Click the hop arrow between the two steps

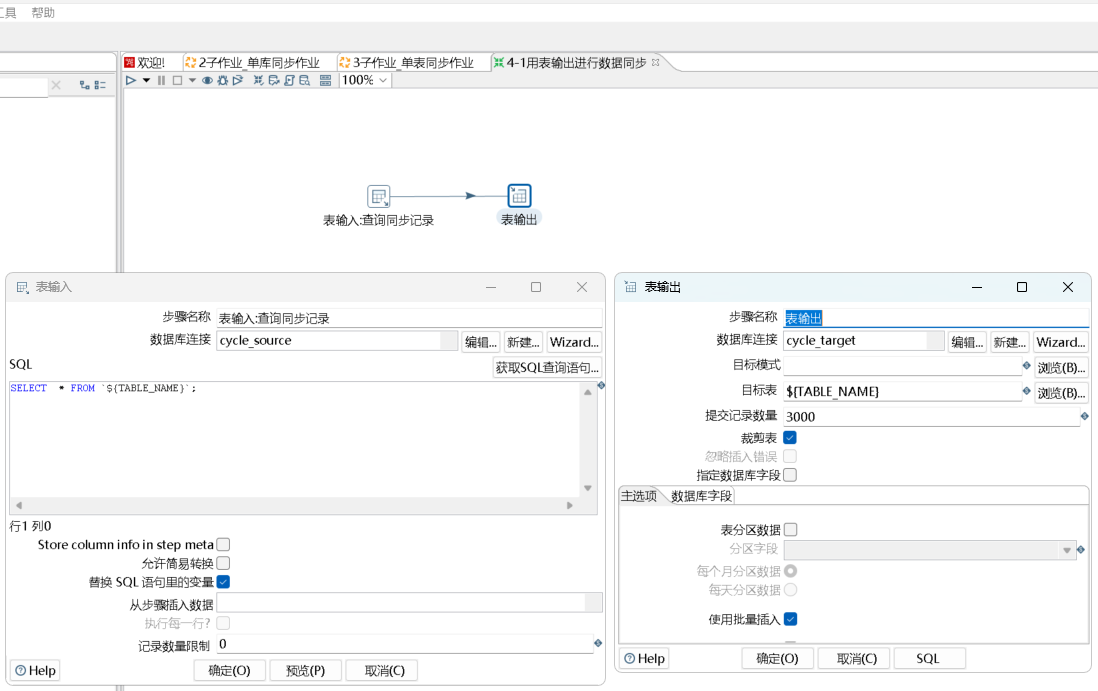pos(471,196)
